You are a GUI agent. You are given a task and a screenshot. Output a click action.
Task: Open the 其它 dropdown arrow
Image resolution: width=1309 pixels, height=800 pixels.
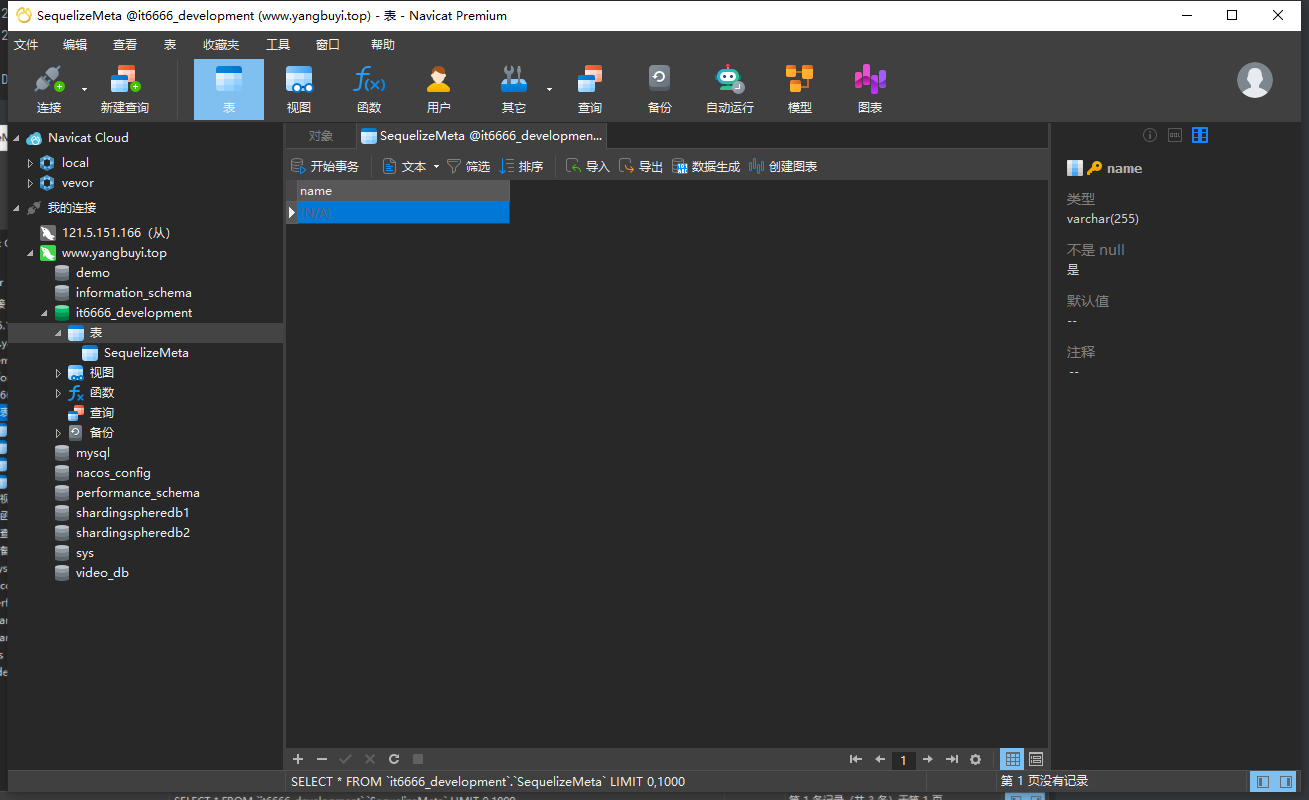tap(549, 90)
